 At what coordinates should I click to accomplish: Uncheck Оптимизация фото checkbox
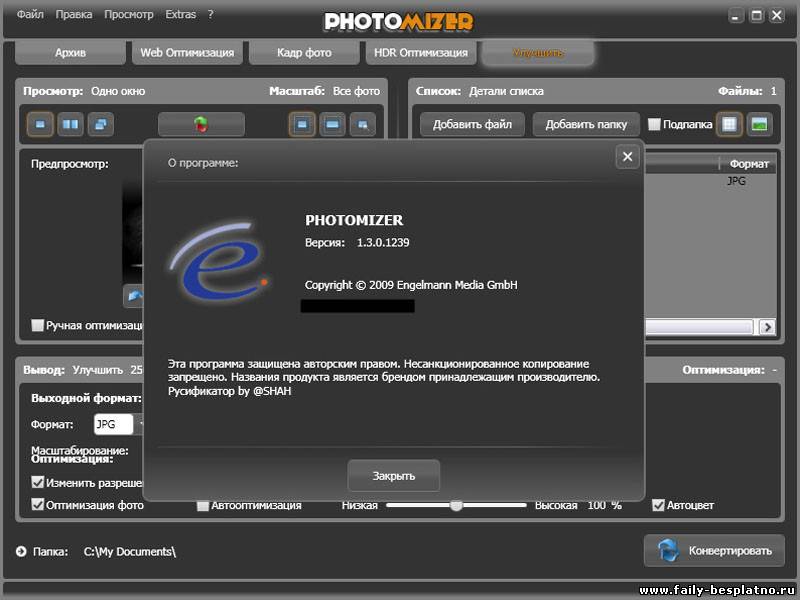tap(37, 505)
